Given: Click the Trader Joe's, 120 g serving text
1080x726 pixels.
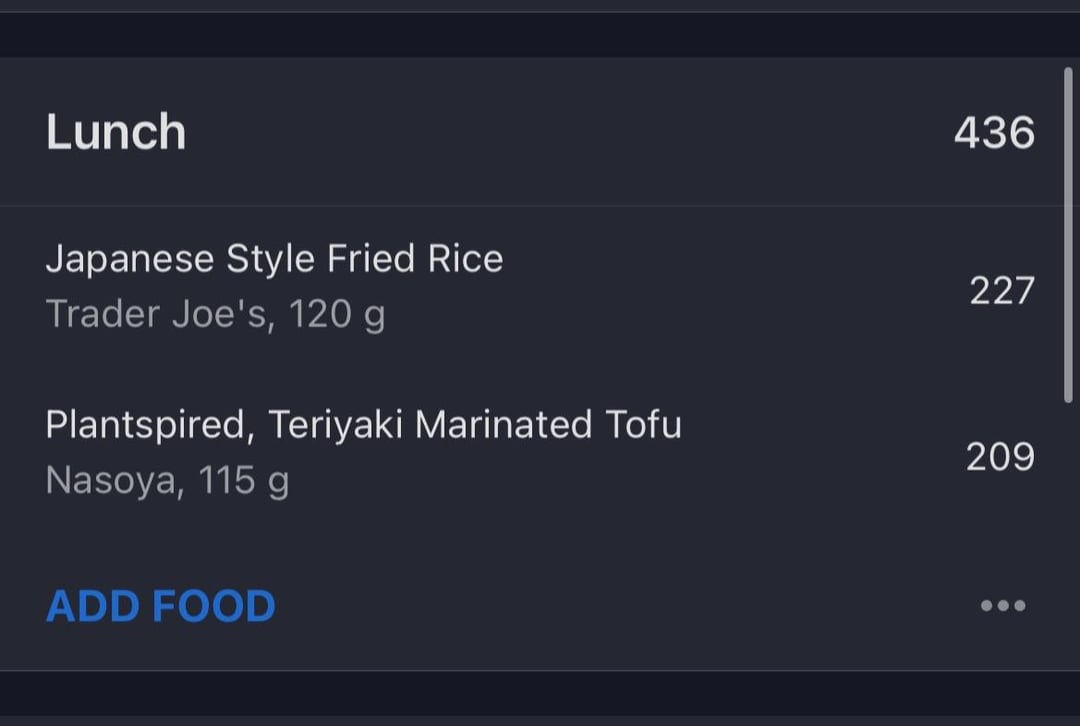Looking at the screenshot, I should (215, 315).
